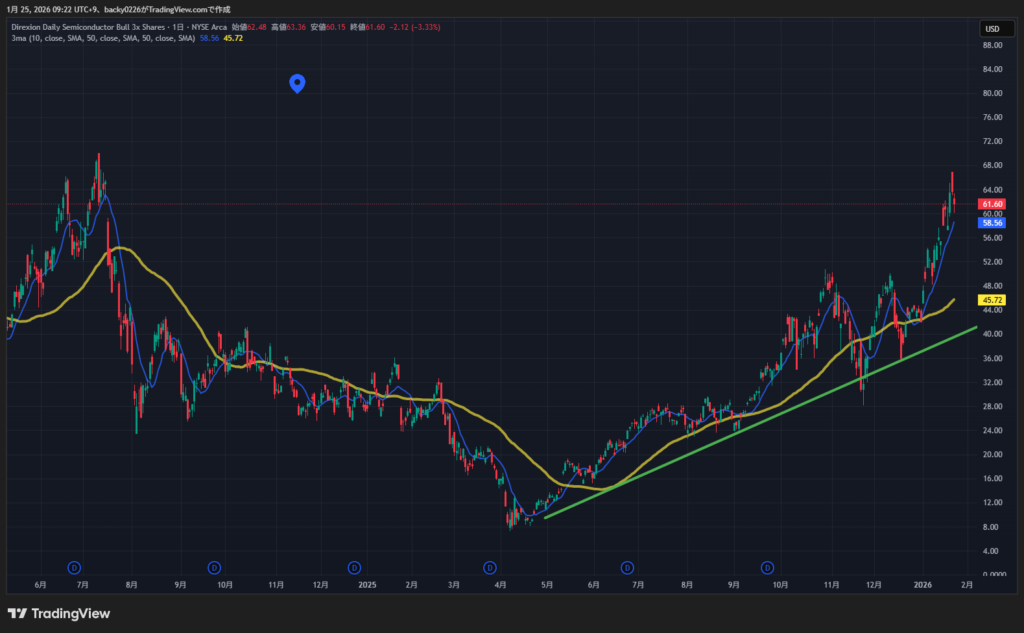
Task: Click the yellow 45.72 axis label
Action: click(x=992, y=300)
